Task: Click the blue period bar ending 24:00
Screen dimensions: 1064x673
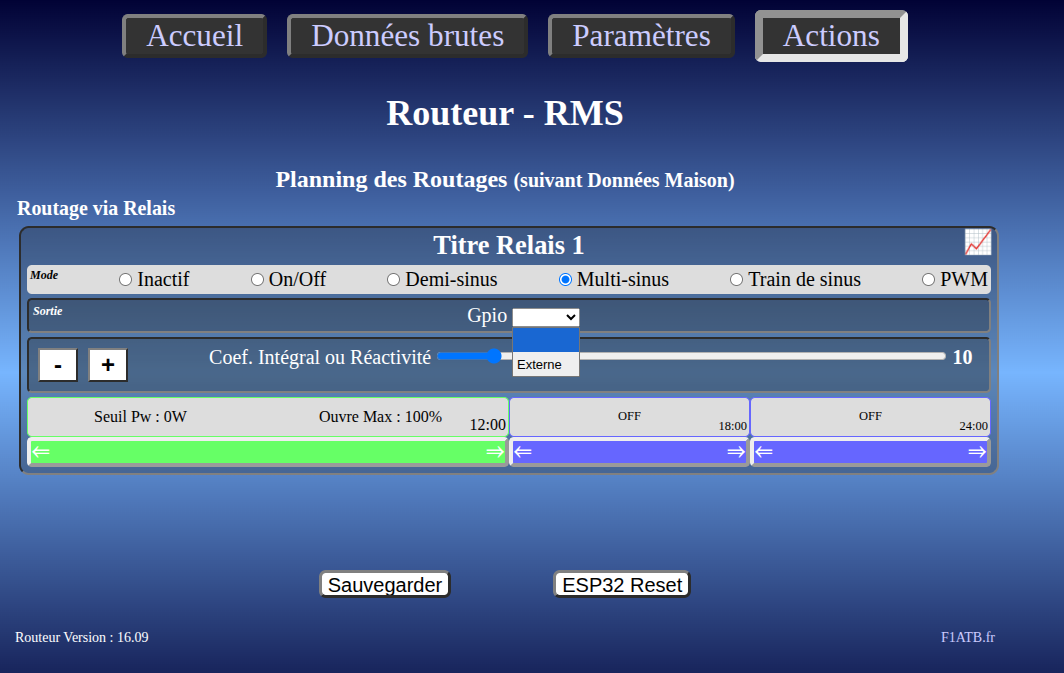Action: (870, 452)
